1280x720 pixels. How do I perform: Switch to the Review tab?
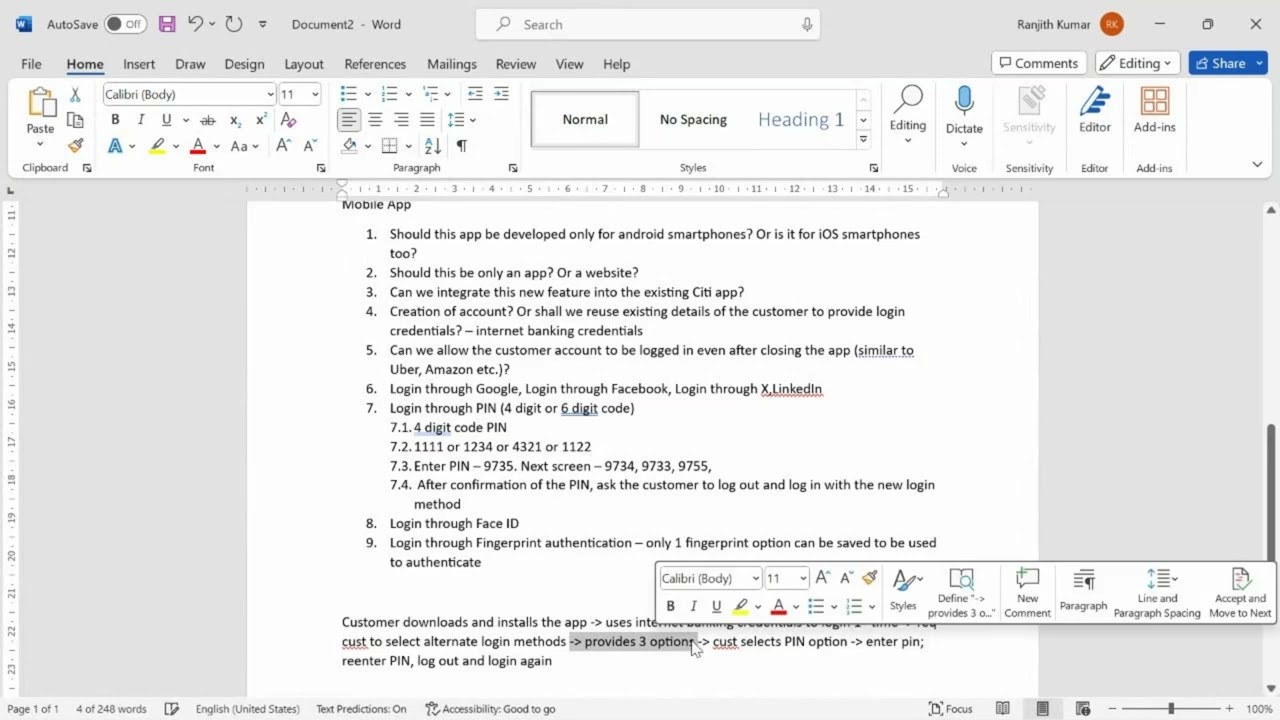pos(515,64)
